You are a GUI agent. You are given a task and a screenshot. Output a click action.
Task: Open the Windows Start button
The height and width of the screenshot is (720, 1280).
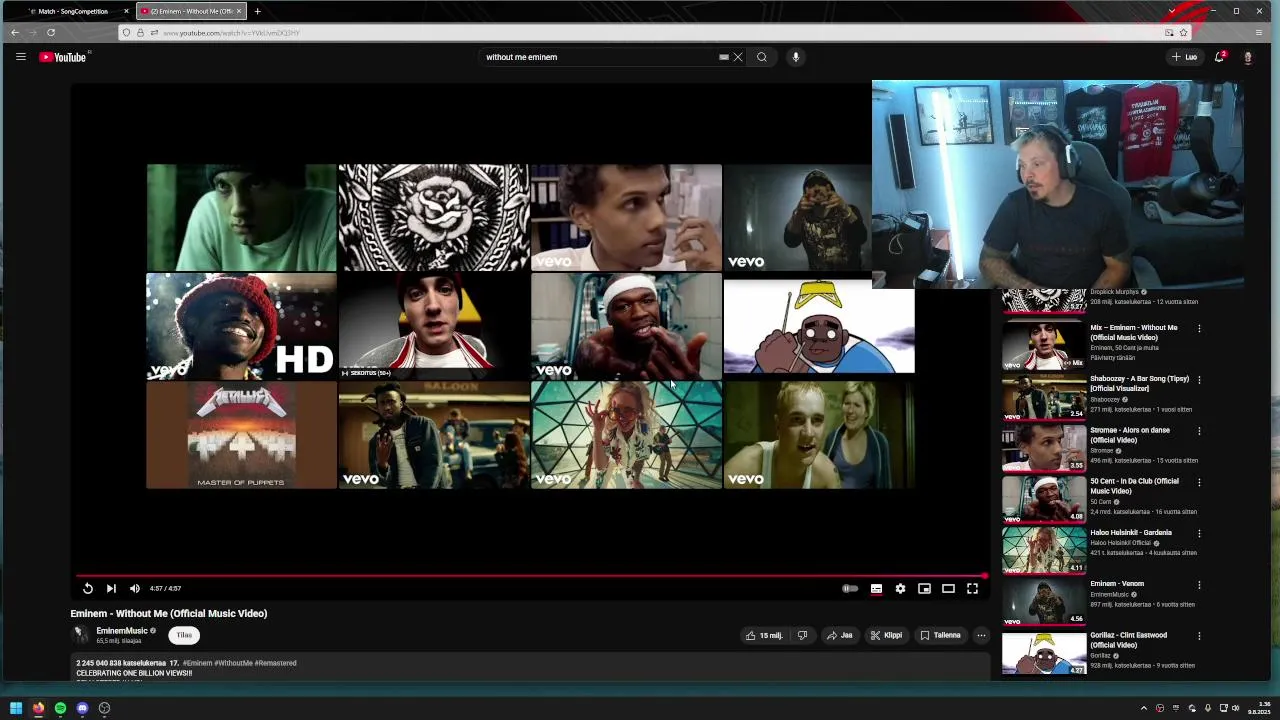pos(16,708)
